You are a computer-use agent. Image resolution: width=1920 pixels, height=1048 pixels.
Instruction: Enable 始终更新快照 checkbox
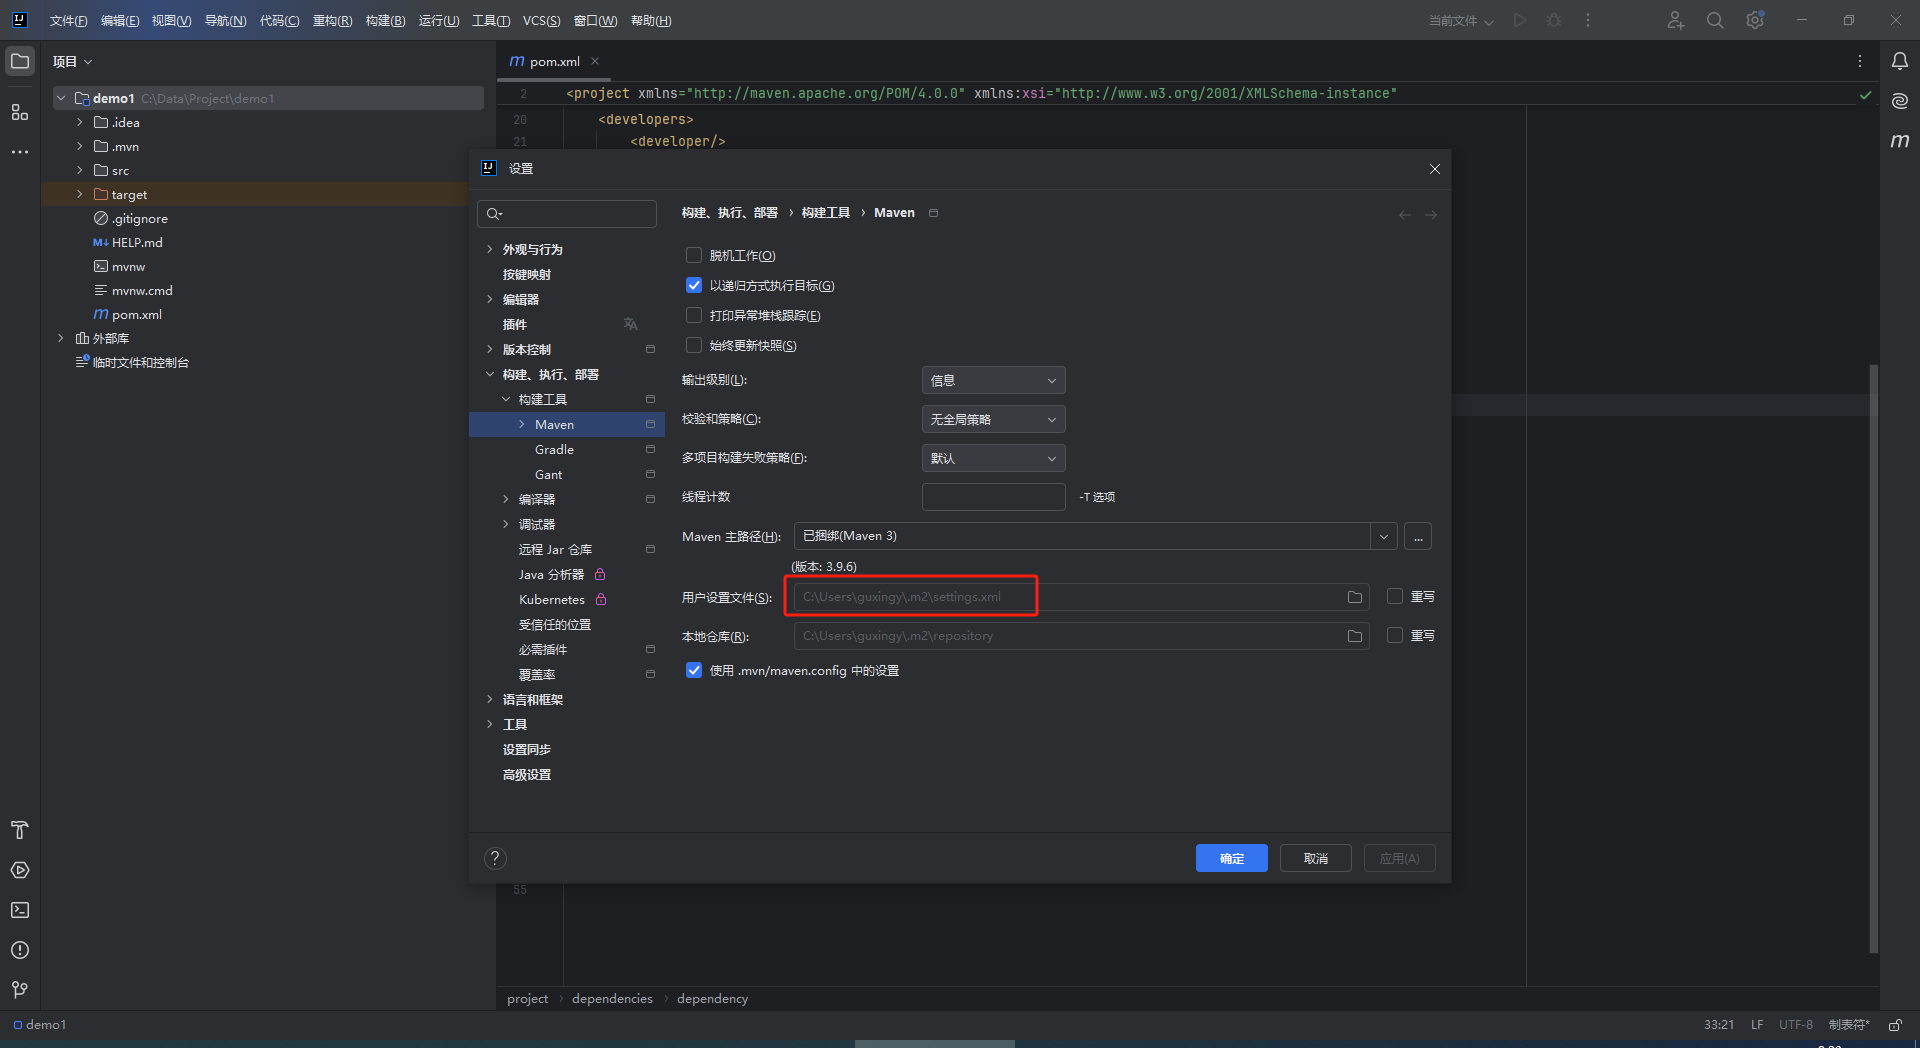(x=694, y=345)
